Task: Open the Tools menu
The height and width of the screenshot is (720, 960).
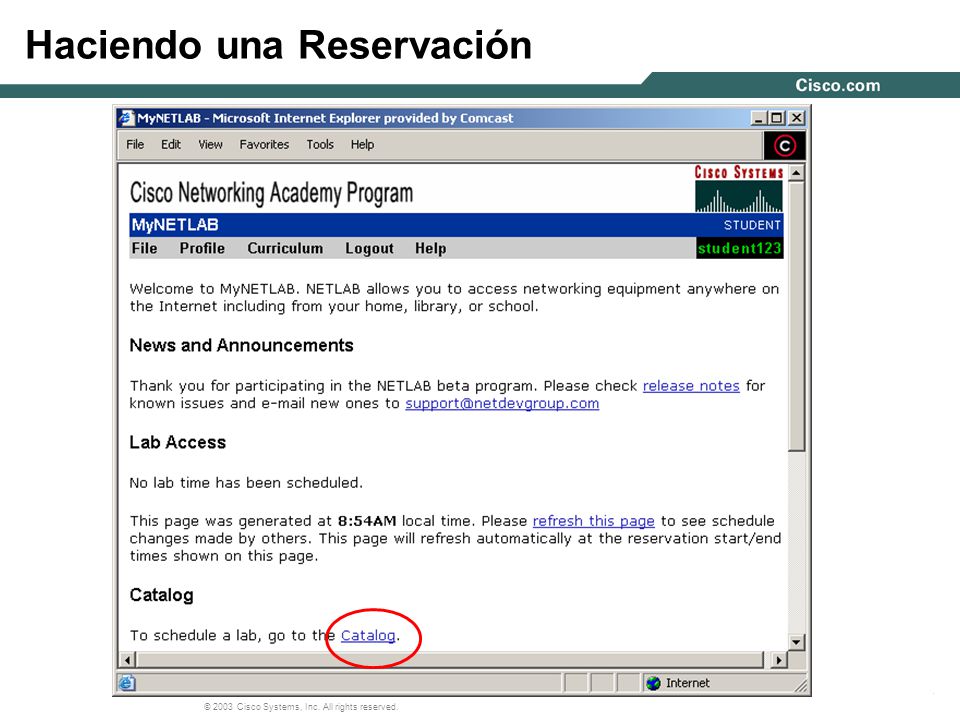Action: 320,144
